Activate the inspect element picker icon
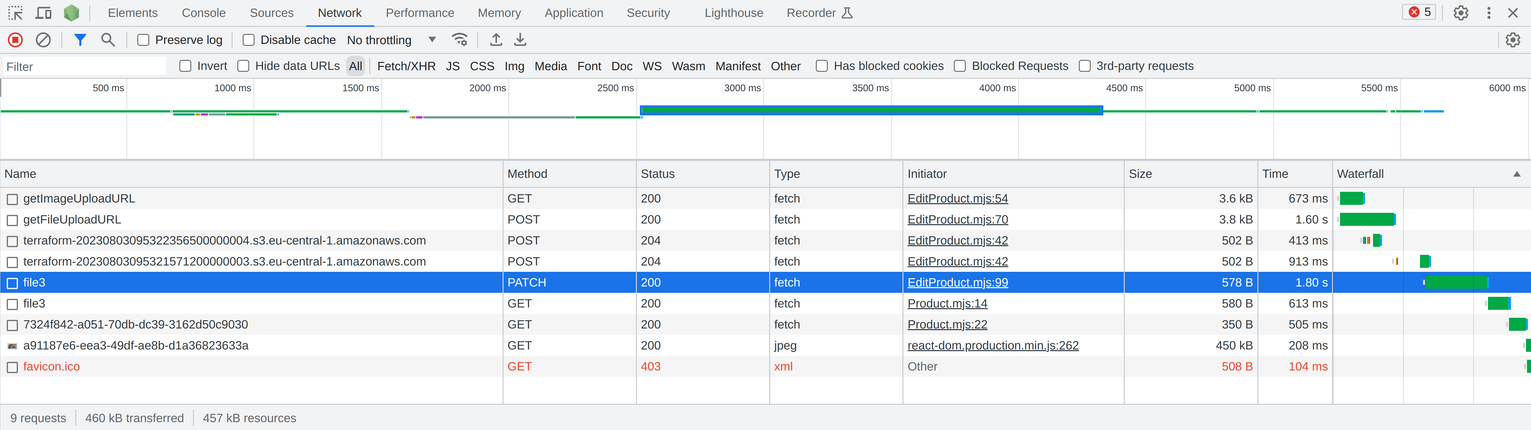The width and height of the screenshot is (1531, 430). pos(15,13)
